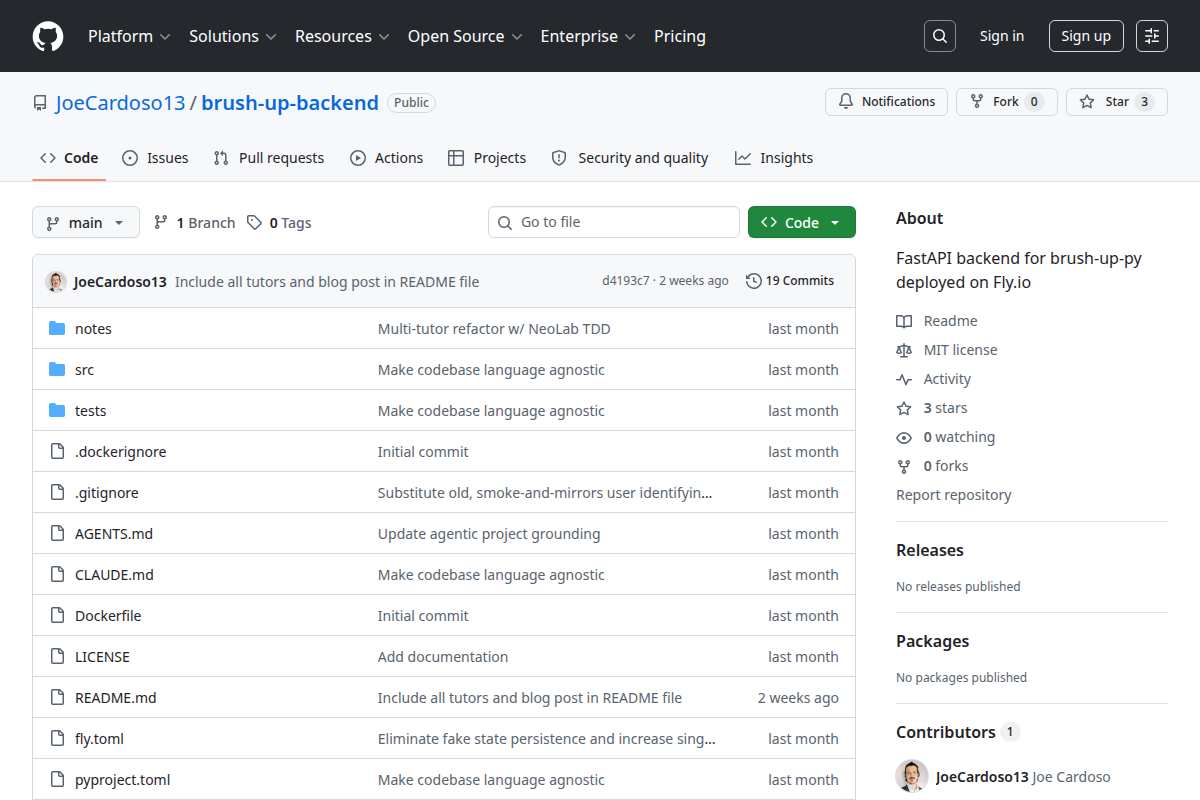Click the pyproject.toml file icon
This screenshot has width=1200, height=800.
tap(57, 780)
